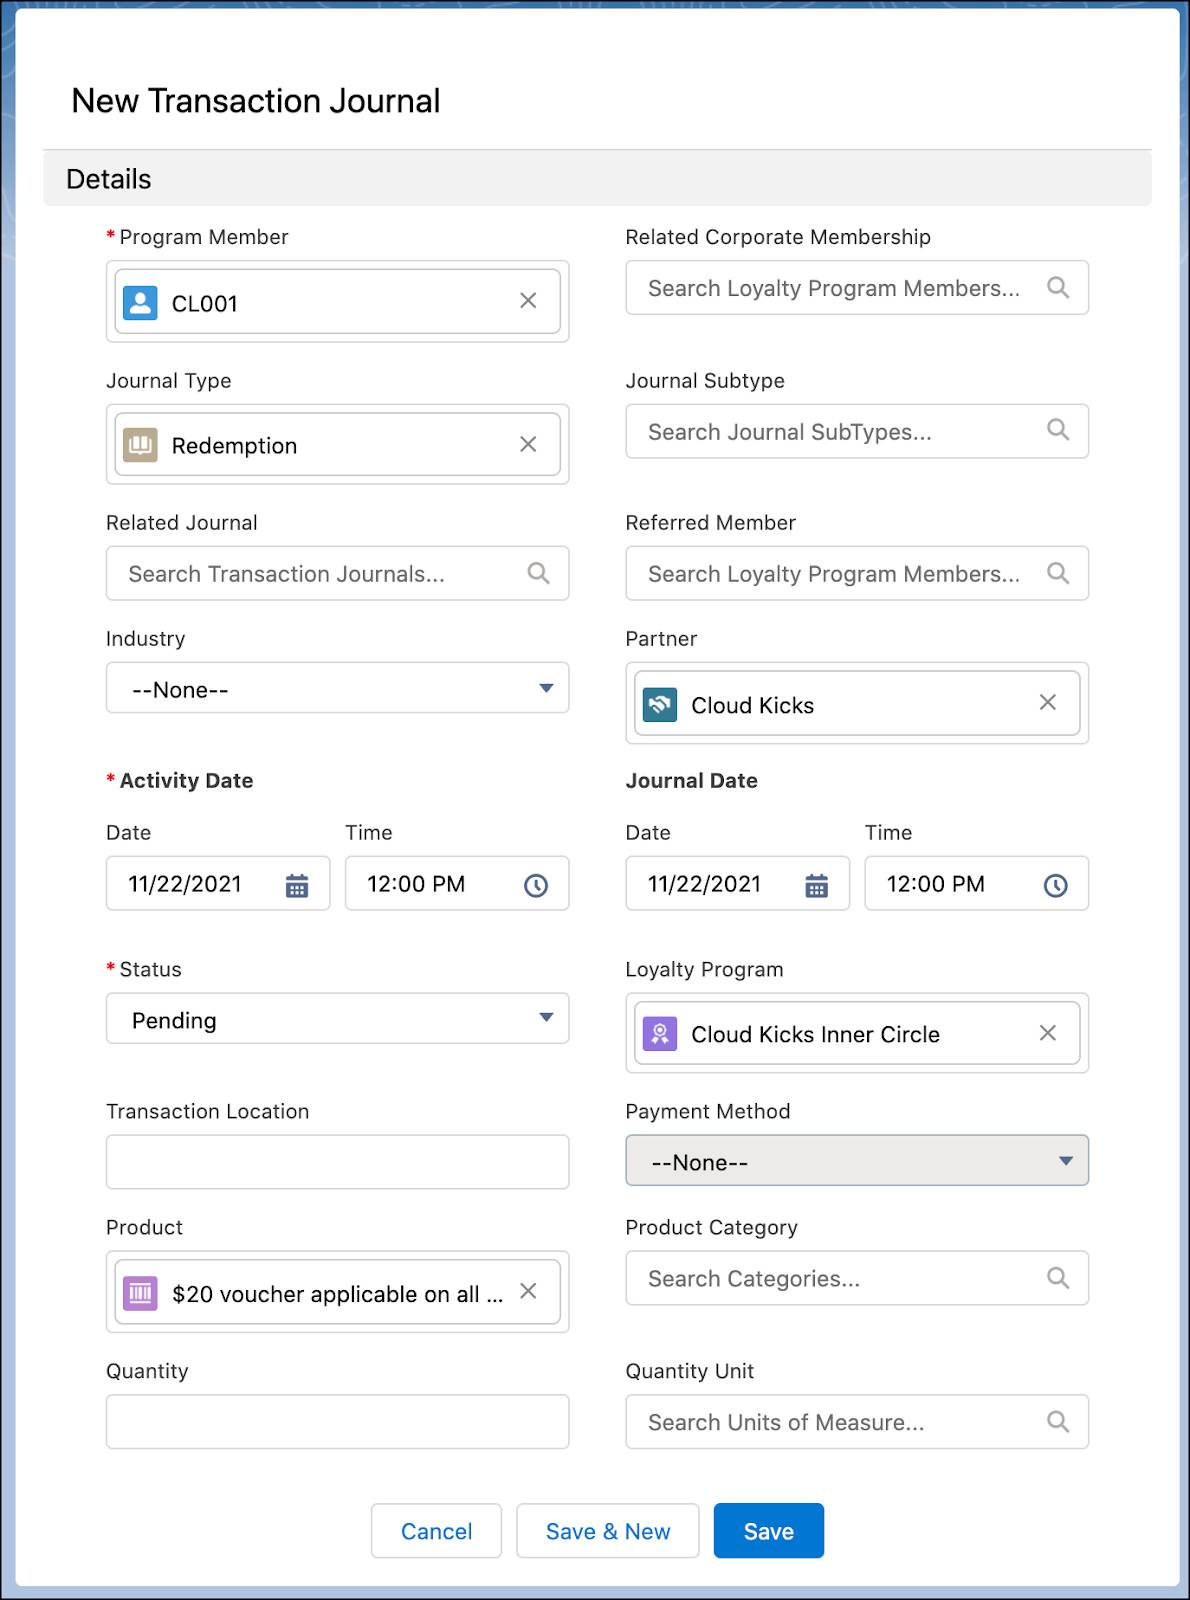Click the Cancel button

[436, 1530]
